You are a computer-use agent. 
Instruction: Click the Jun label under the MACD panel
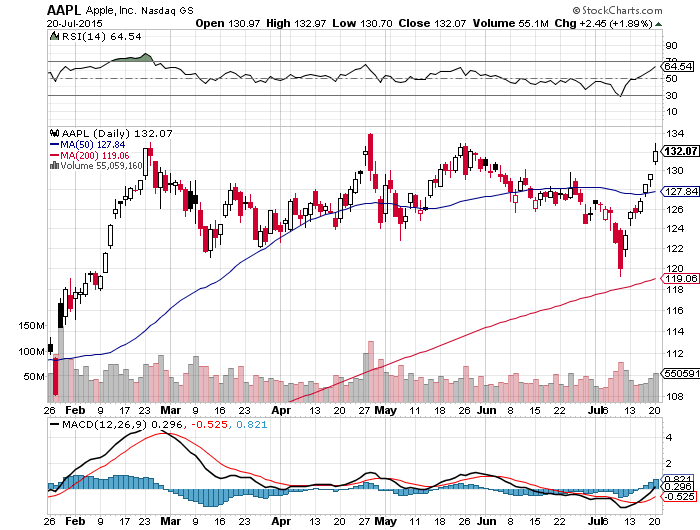[486, 521]
